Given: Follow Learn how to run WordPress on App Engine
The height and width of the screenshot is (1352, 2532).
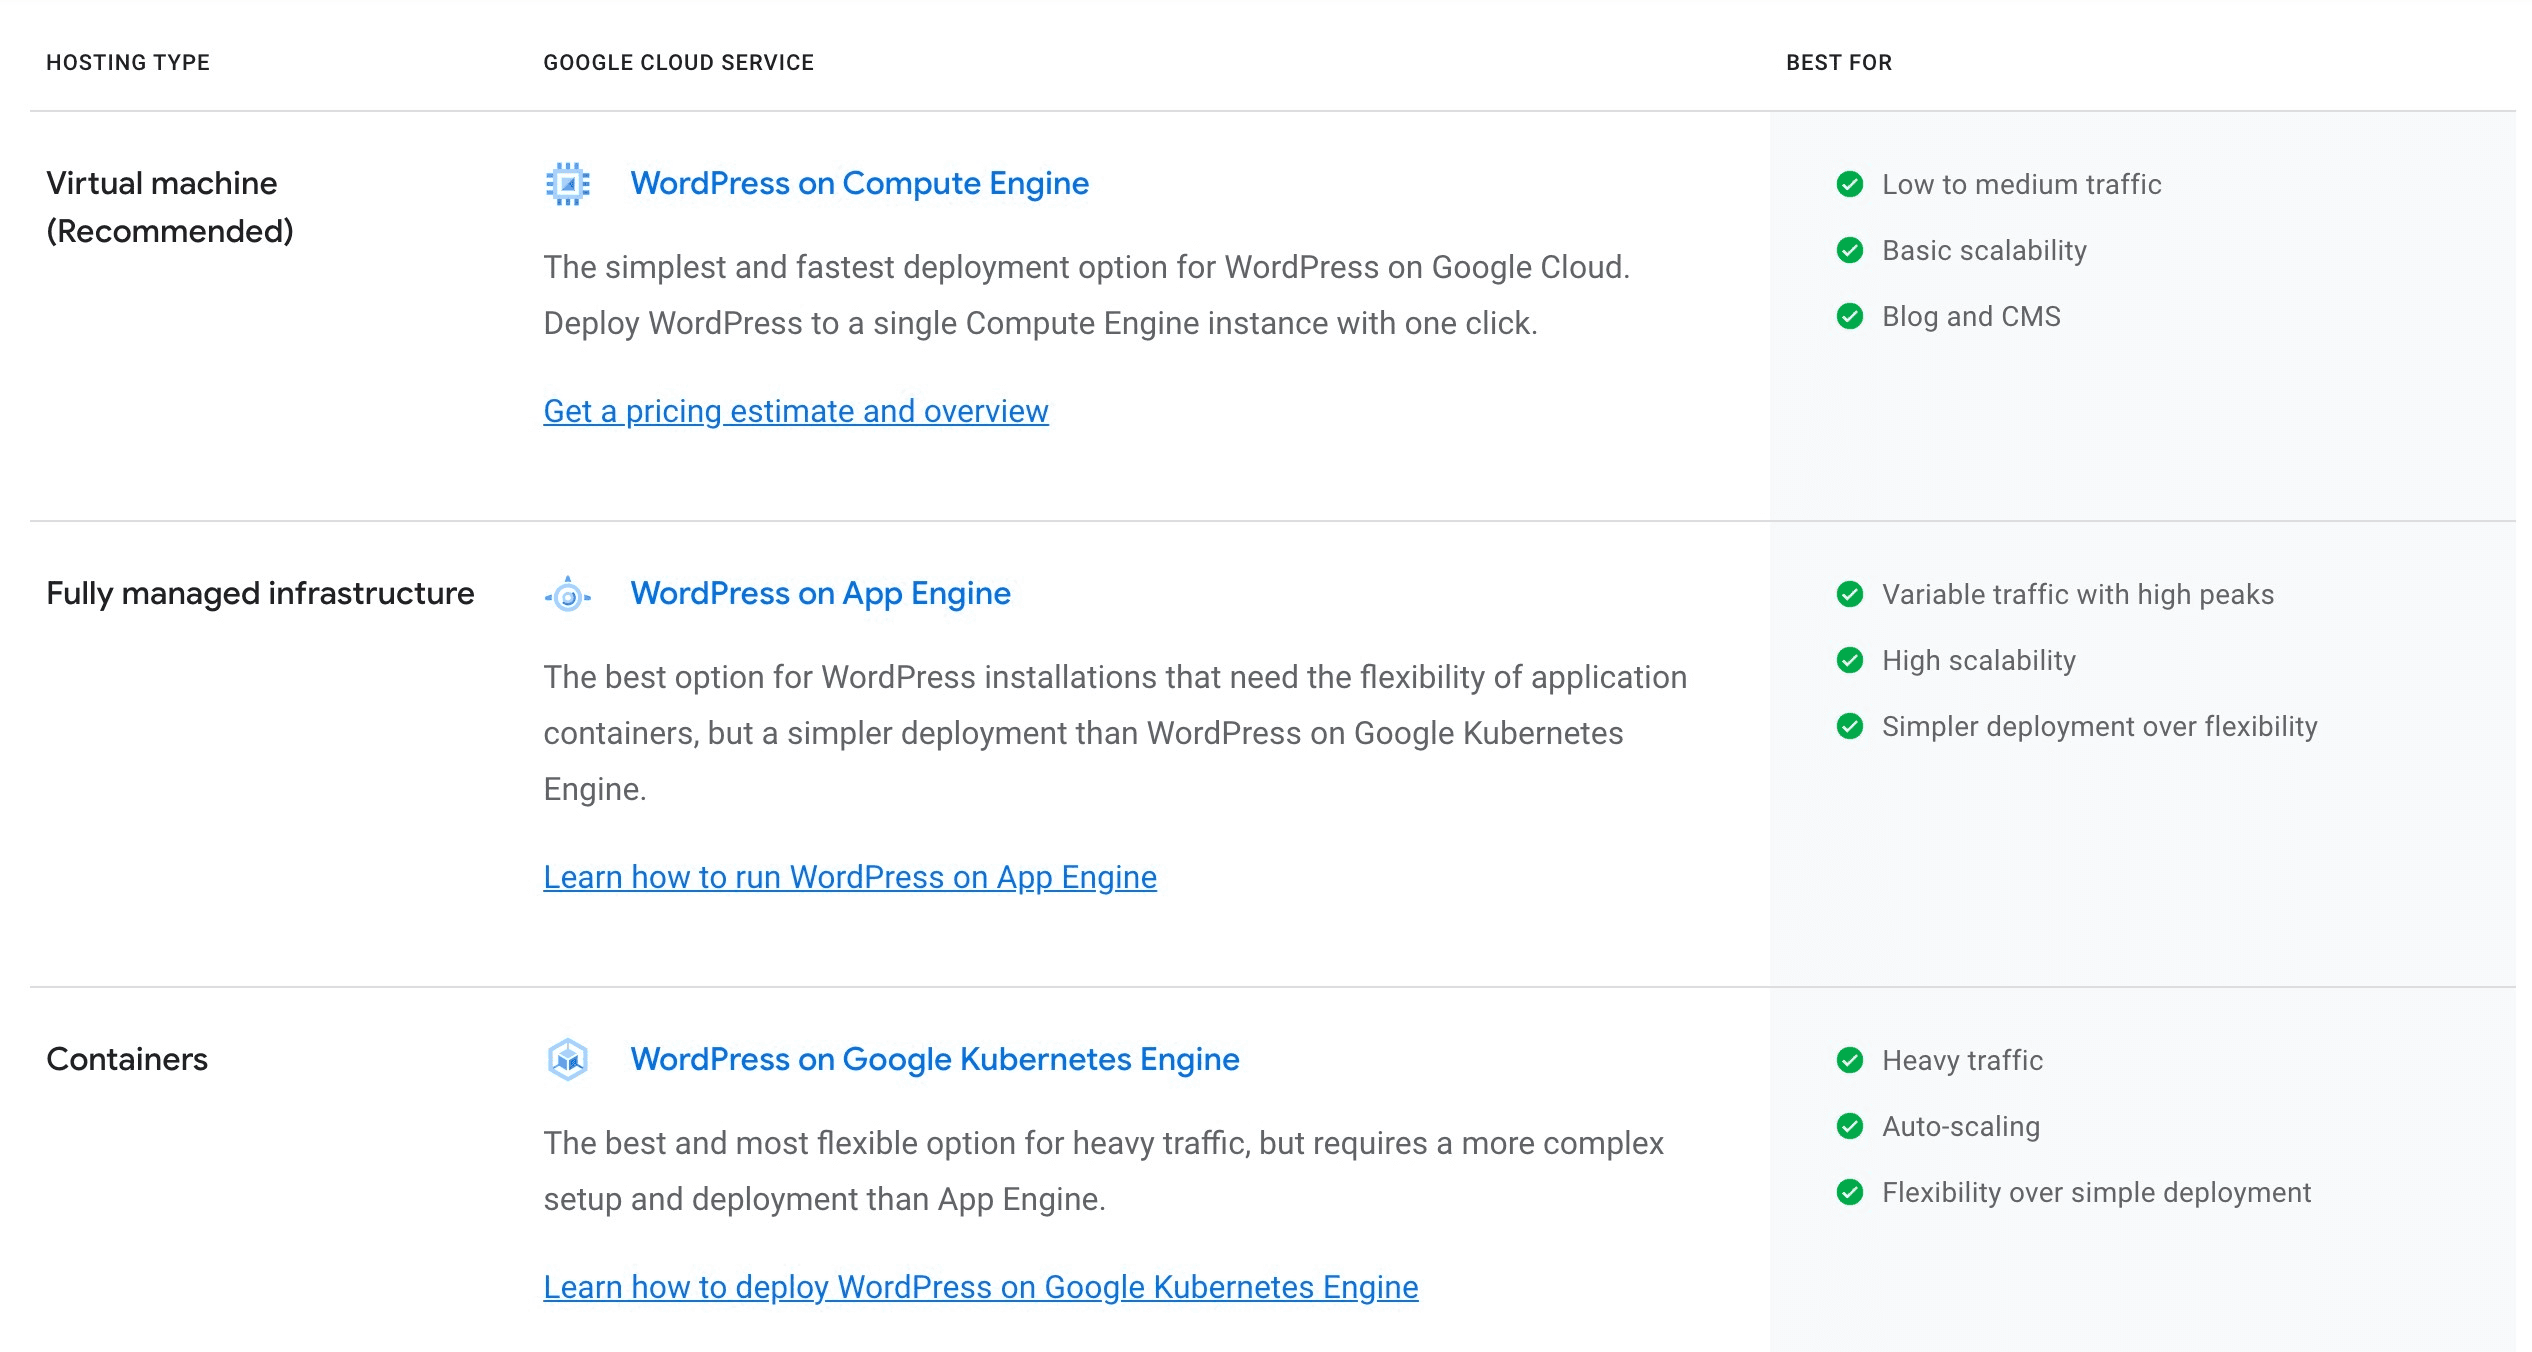Looking at the screenshot, I should pyautogui.click(x=850, y=877).
